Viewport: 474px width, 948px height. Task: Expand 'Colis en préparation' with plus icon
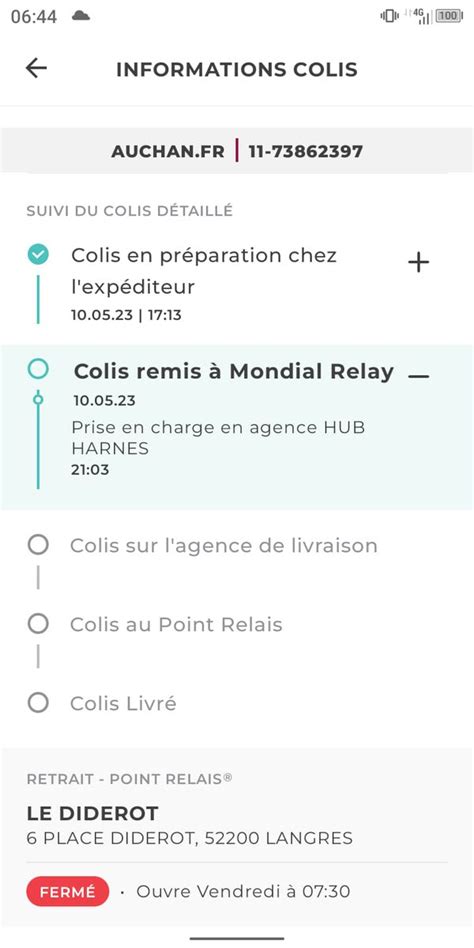pyautogui.click(x=418, y=262)
